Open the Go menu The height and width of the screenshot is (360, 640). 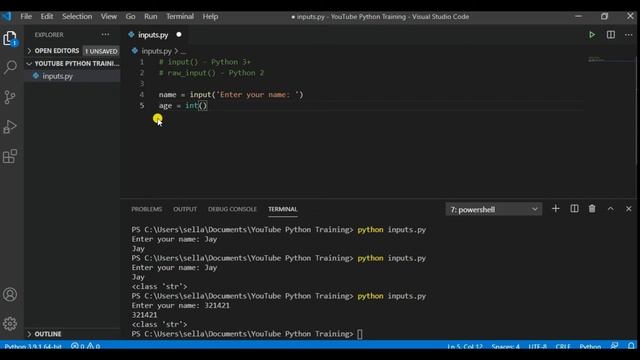click(130, 16)
